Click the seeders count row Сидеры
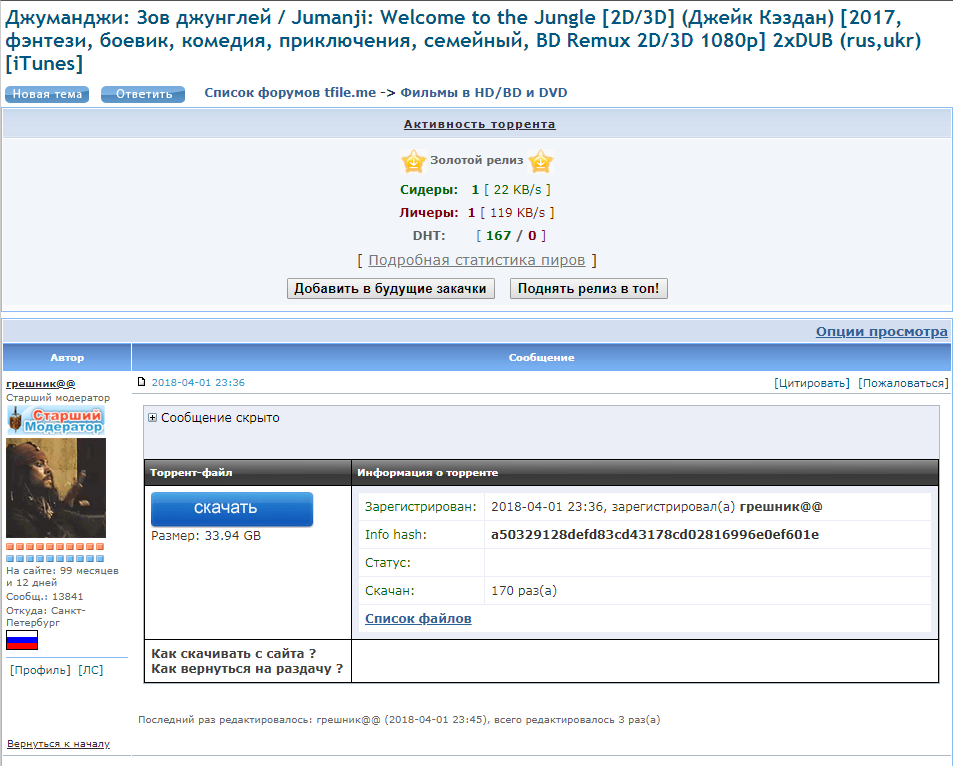Screen dimensions: 953x766 click(x=475, y=190)
